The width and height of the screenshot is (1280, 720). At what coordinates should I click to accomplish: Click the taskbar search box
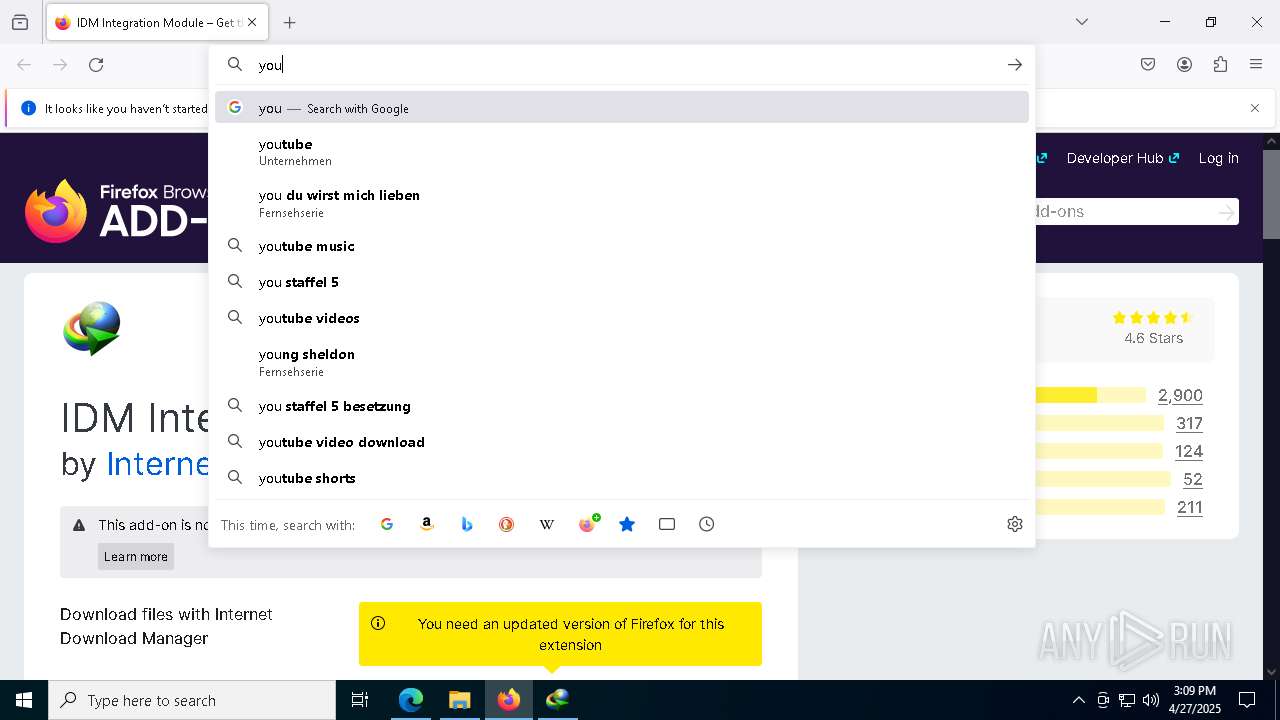click(192, 700)
